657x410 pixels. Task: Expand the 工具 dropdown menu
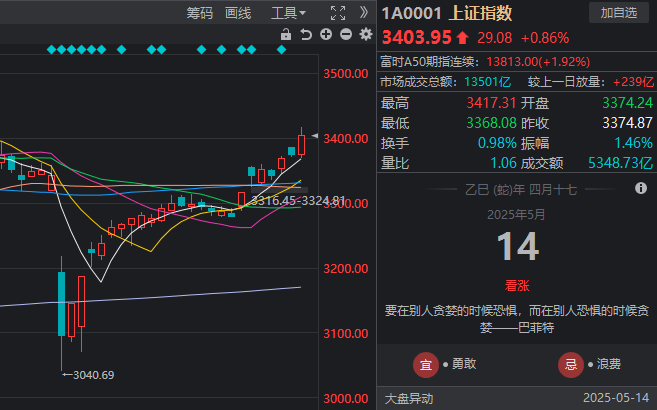click(288, 13)
